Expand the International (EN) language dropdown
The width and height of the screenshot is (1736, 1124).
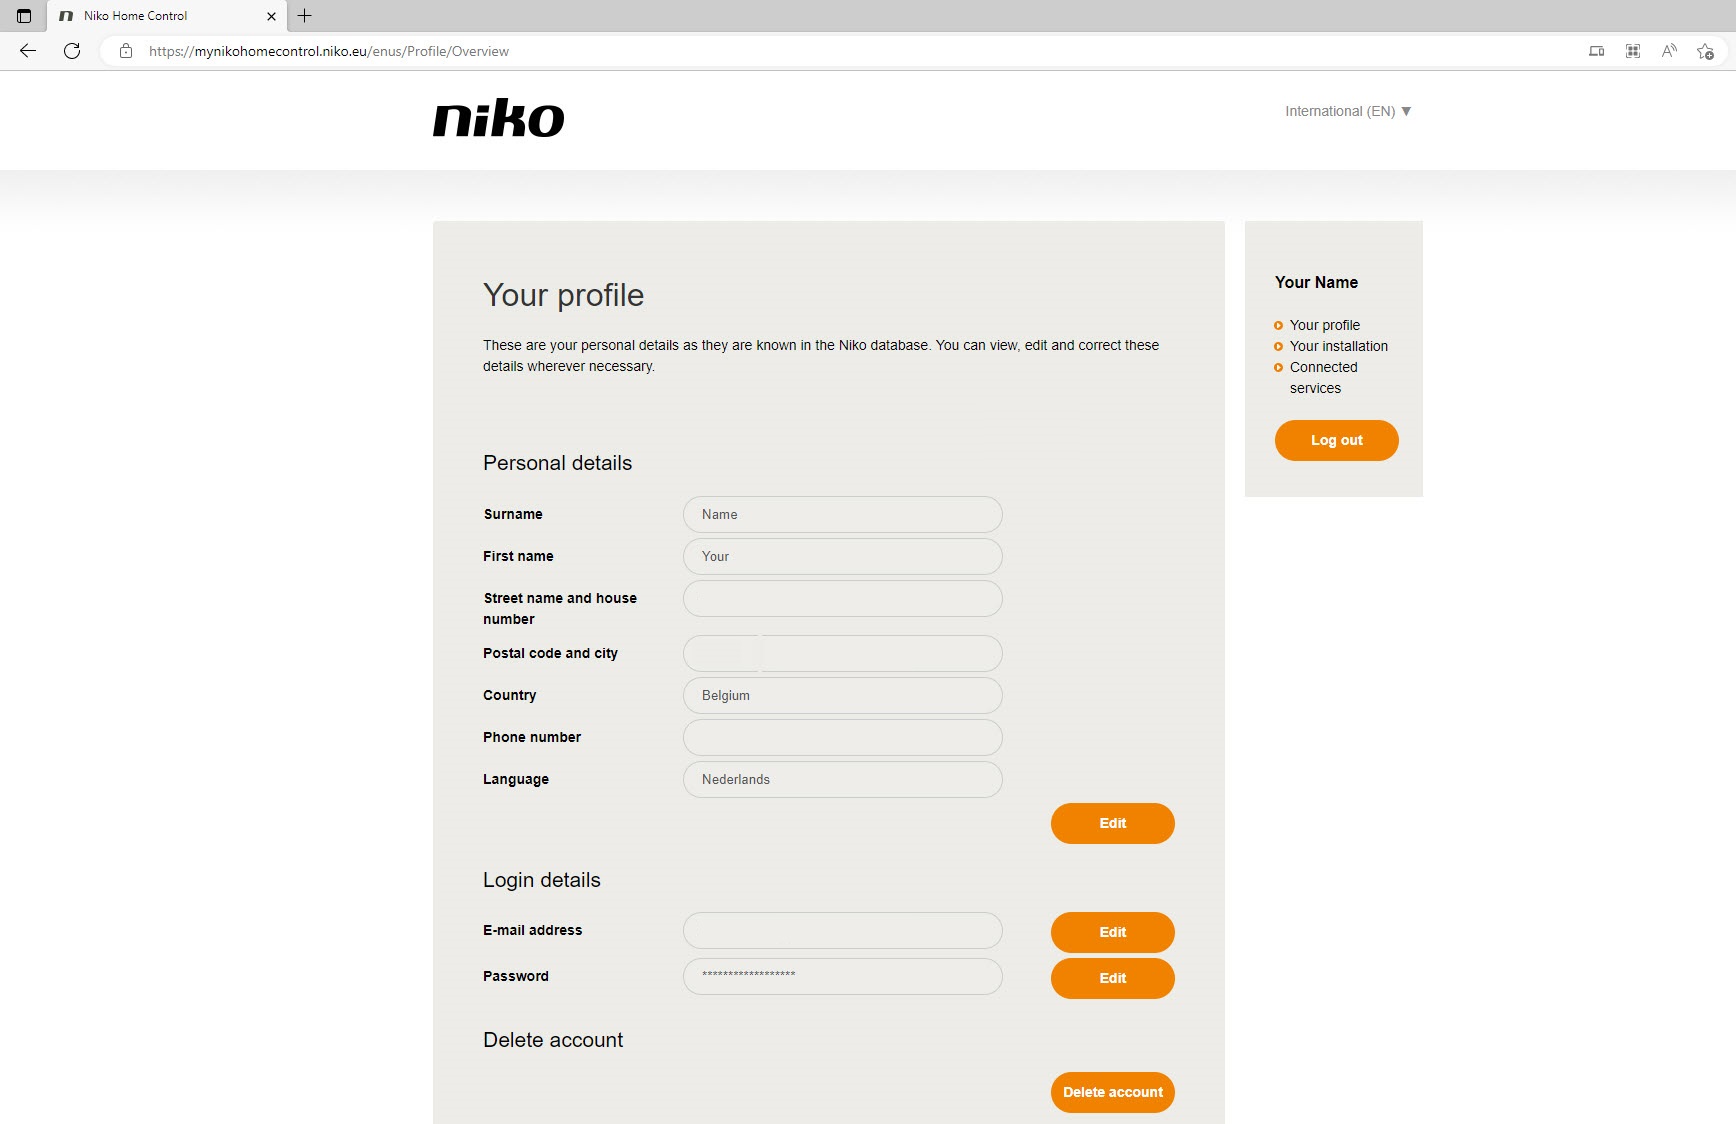click(1347, 111)
